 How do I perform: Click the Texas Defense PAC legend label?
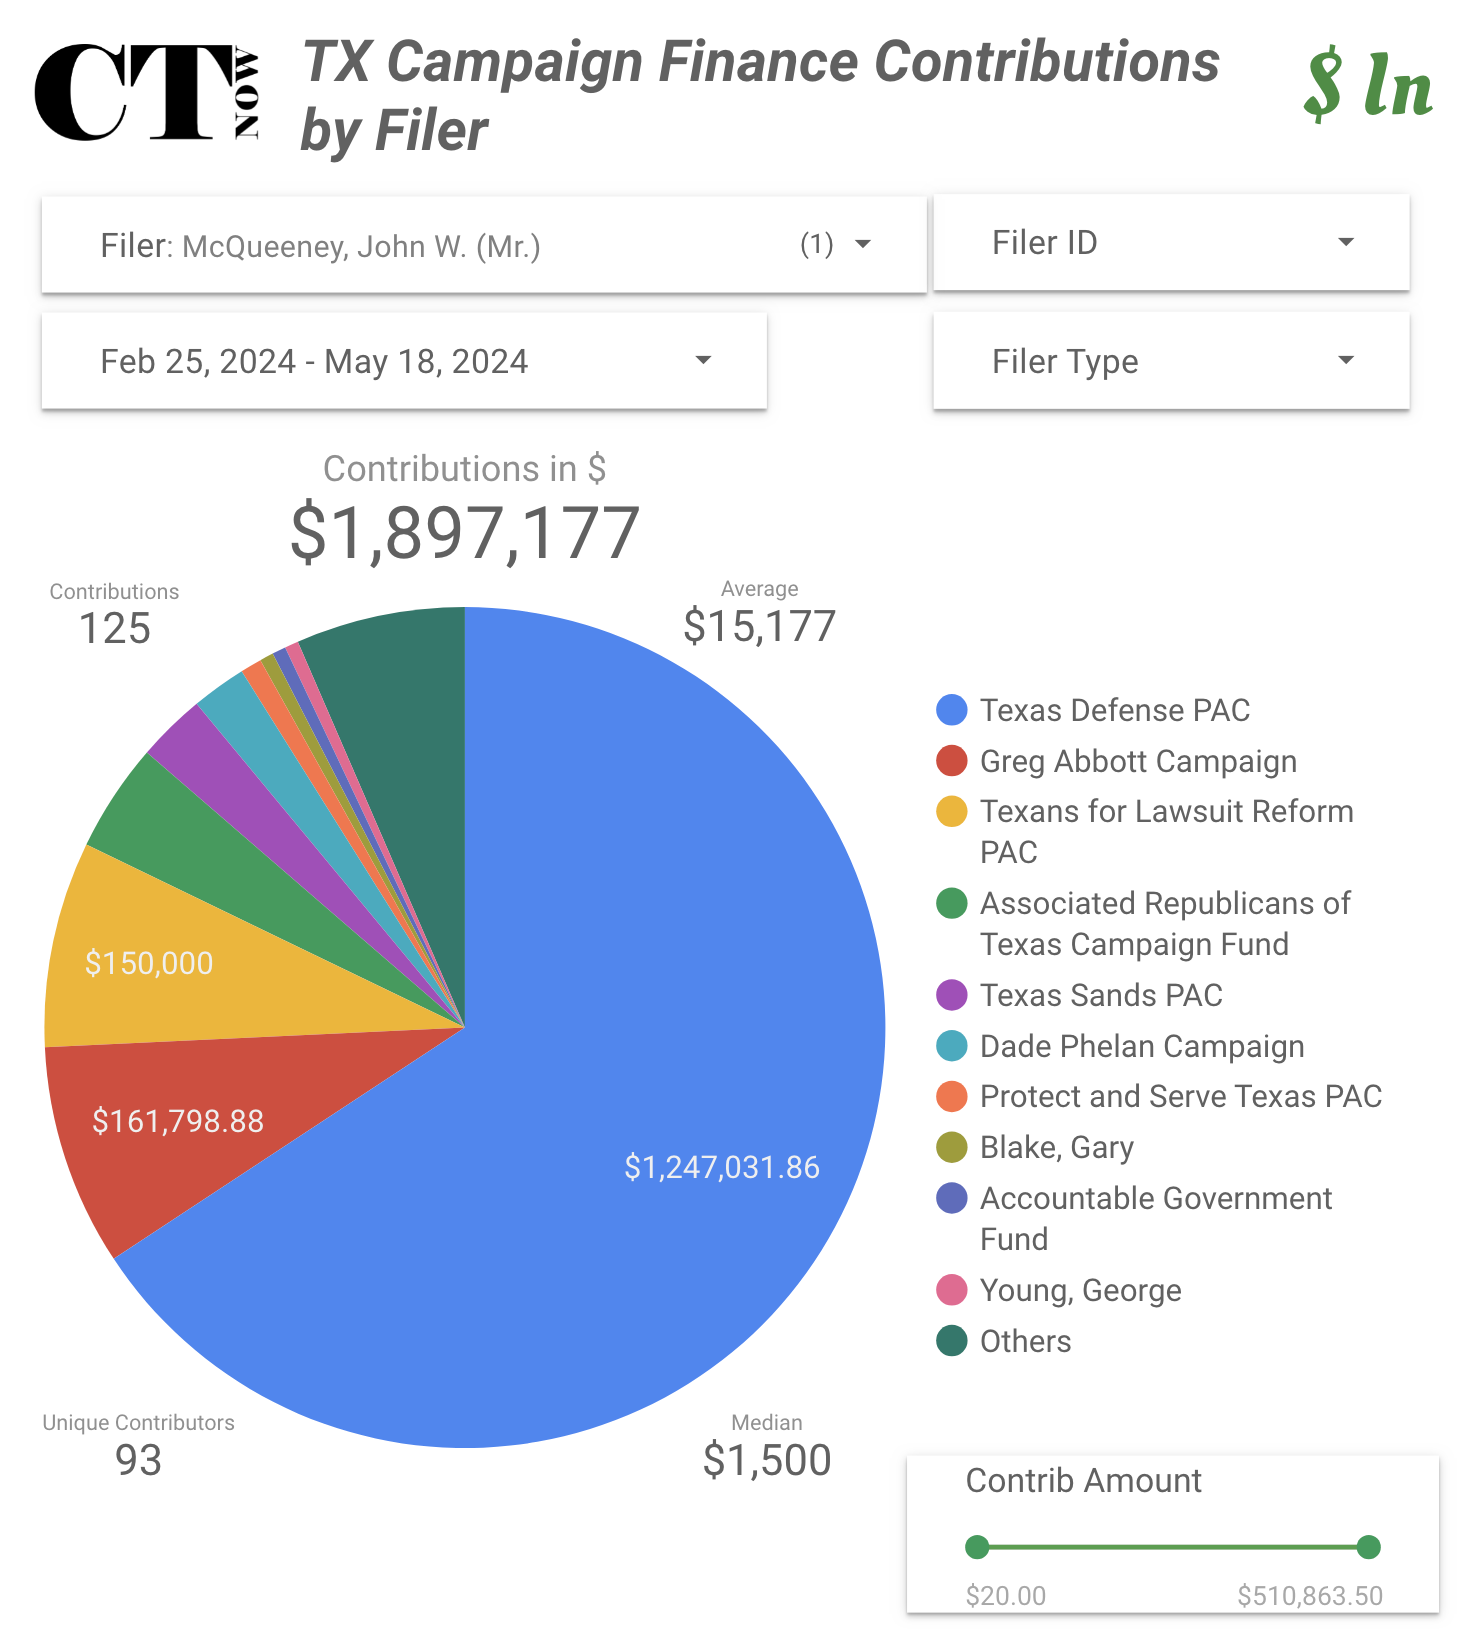(x=1115, y=710)
